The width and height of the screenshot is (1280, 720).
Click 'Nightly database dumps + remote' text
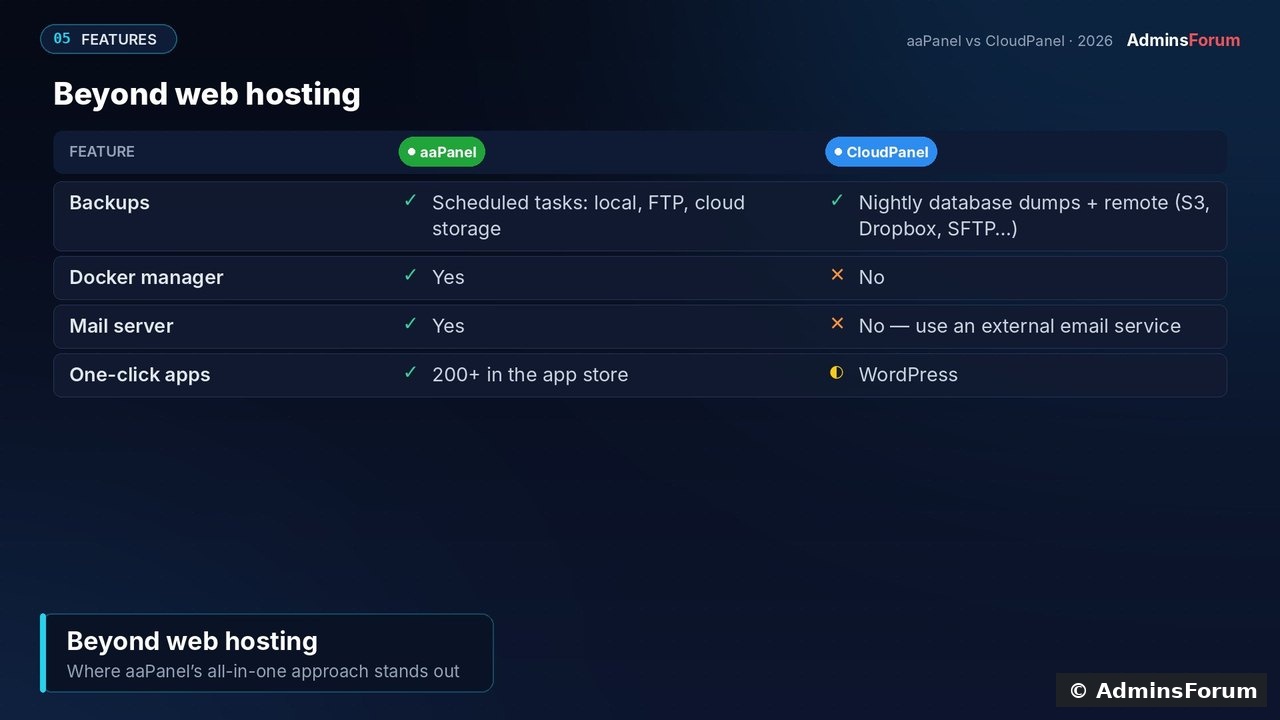pyautogui.click(x=1012, y=203)
